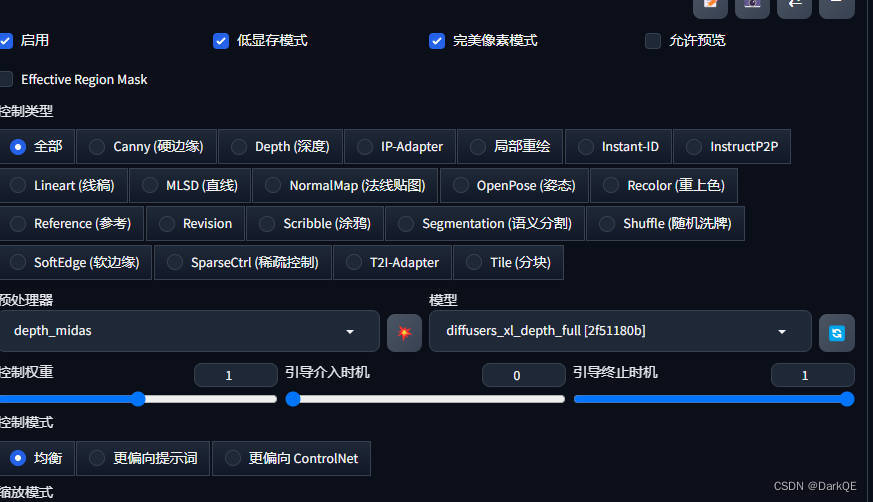Open new canvas pencil icon button
The image size is (873, 502).
click(710, 7)
